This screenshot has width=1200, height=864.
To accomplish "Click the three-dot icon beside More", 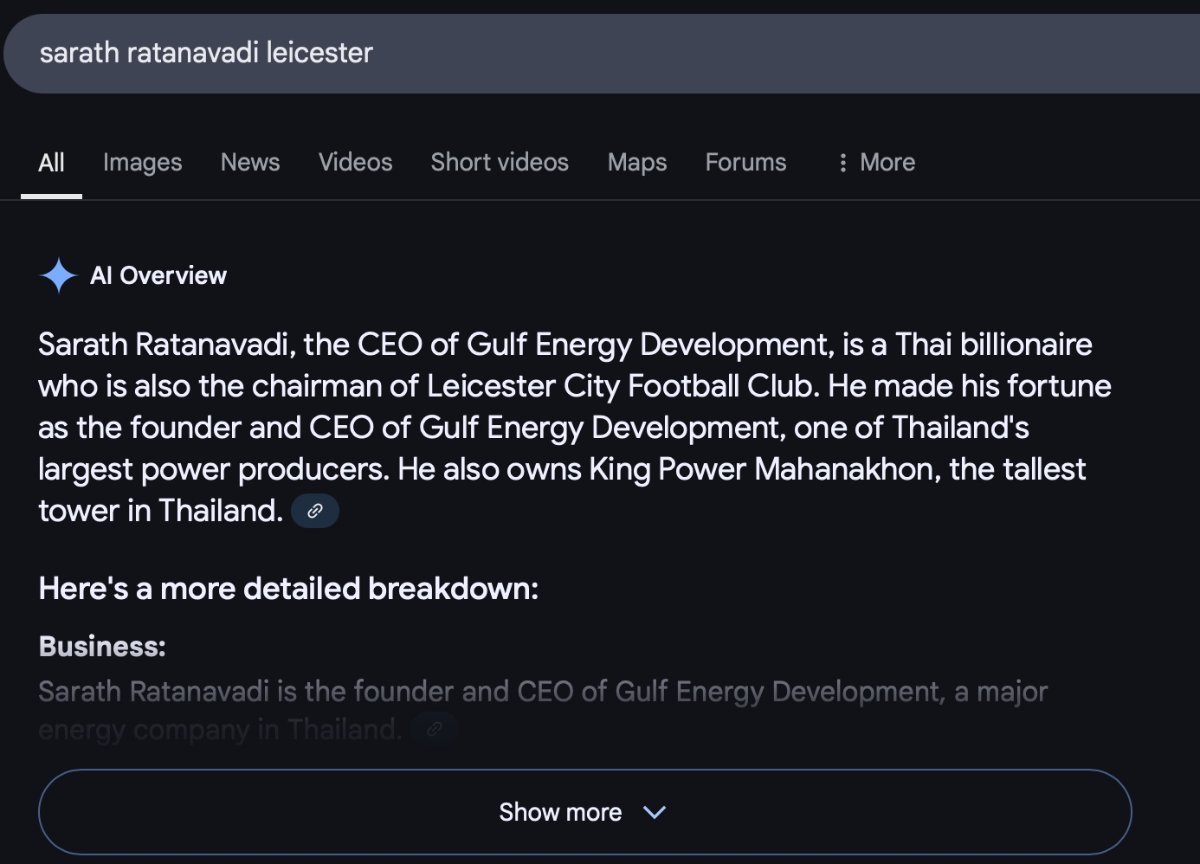I will (843, 162).
